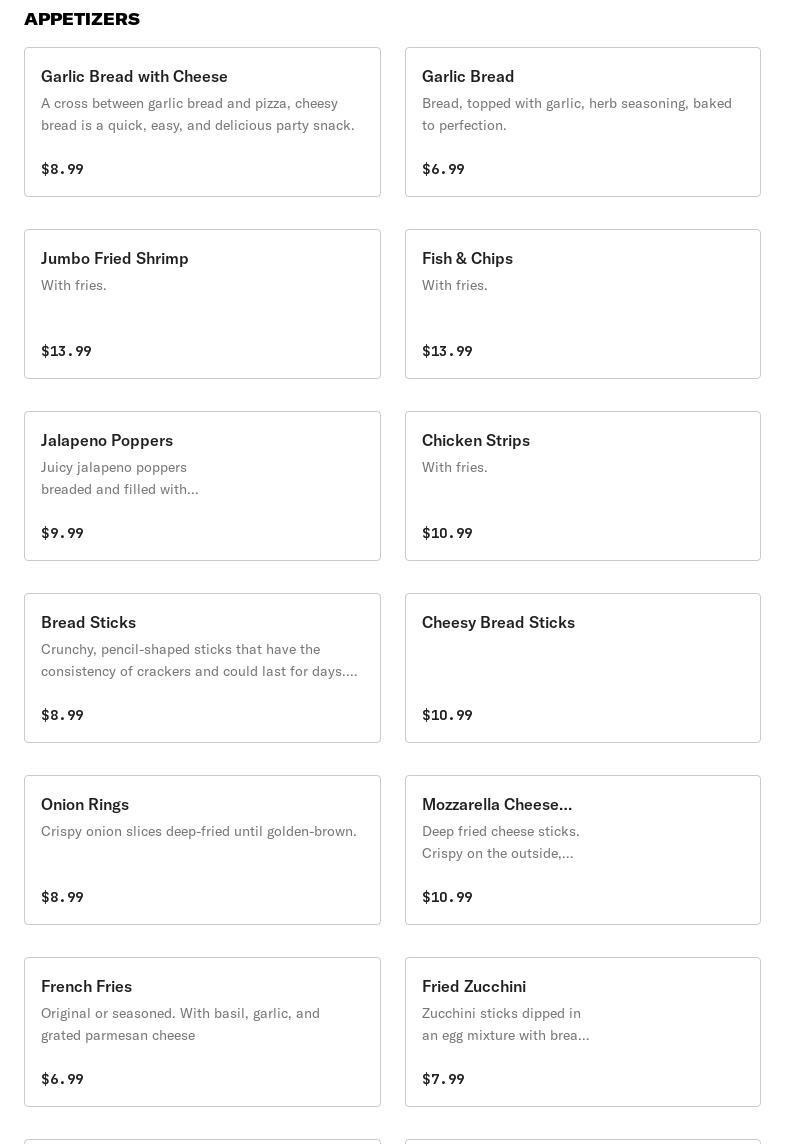Open the Fish & Chips item
The height and width of the screenshot is (1144, 785).
(x=582, y=304)
